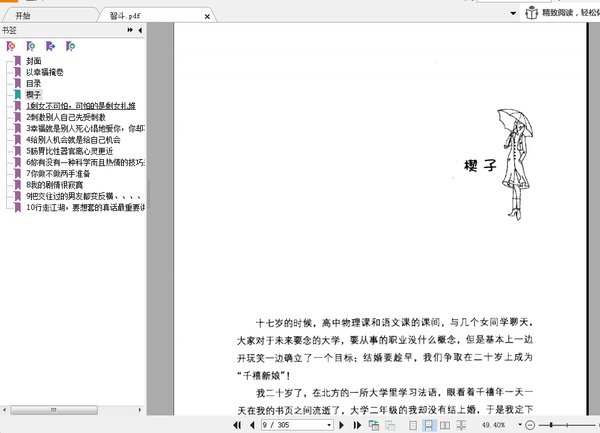Click the bookmark flag icon beside 封面
This screenshot has height=433, width=600.
[x=17, y=61]
